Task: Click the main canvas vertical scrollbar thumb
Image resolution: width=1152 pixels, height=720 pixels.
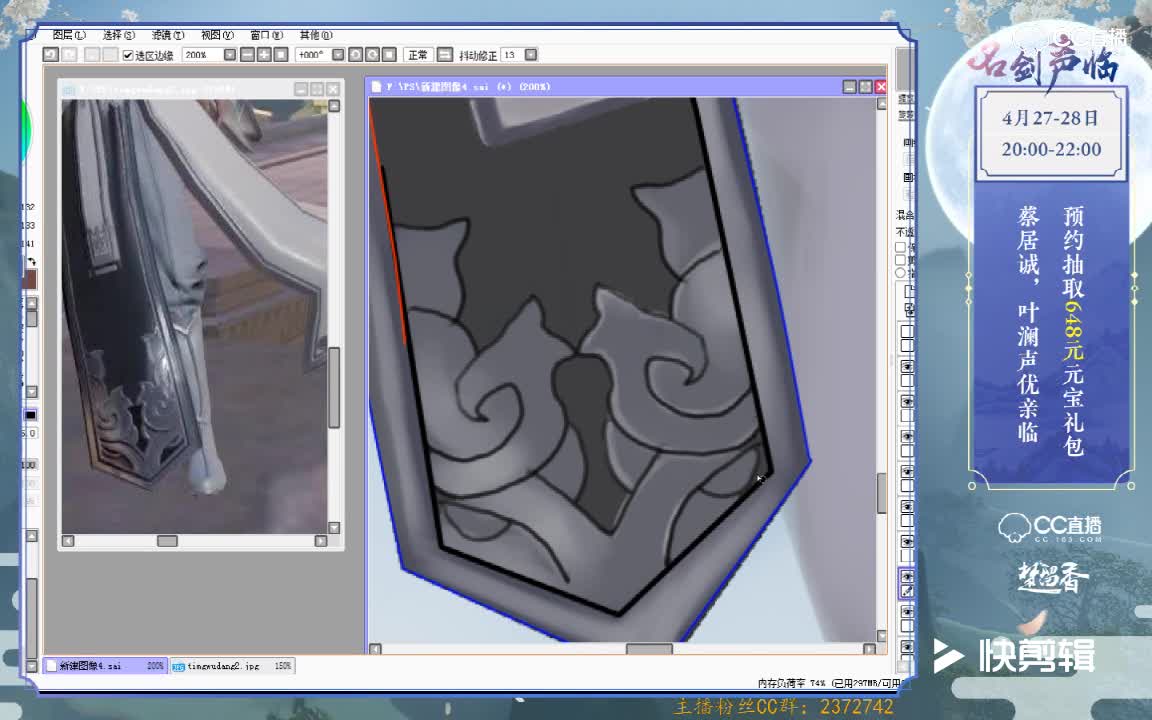Action: point(881,492)
